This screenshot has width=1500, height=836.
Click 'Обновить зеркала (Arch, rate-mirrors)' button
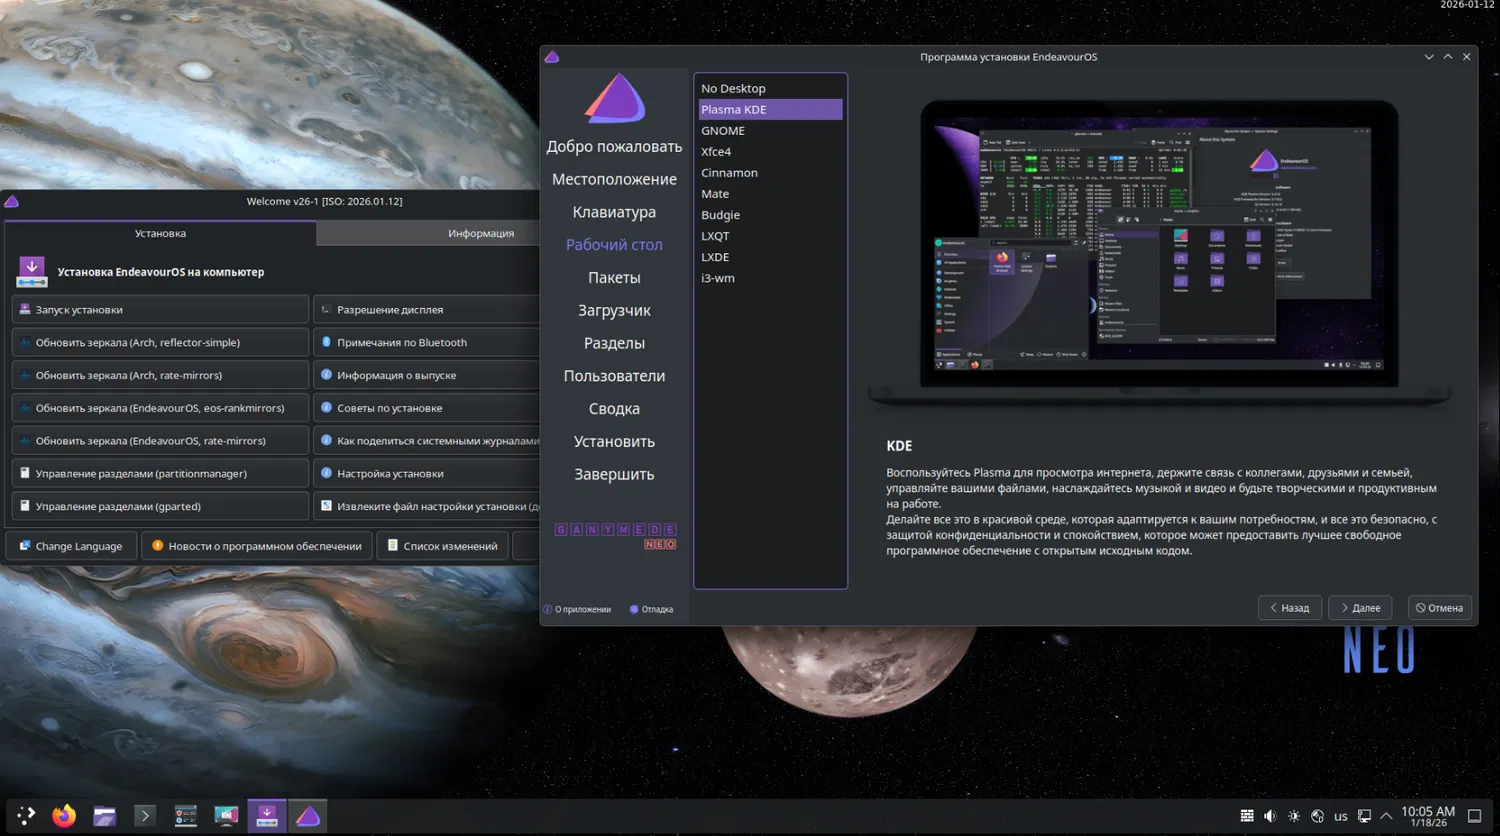160,375
